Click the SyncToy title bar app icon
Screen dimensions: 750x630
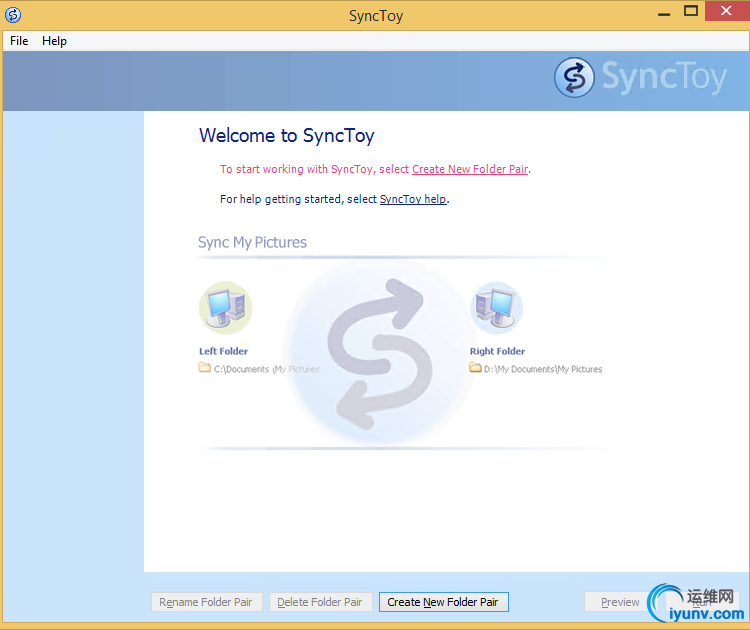[x=13, y=15]
